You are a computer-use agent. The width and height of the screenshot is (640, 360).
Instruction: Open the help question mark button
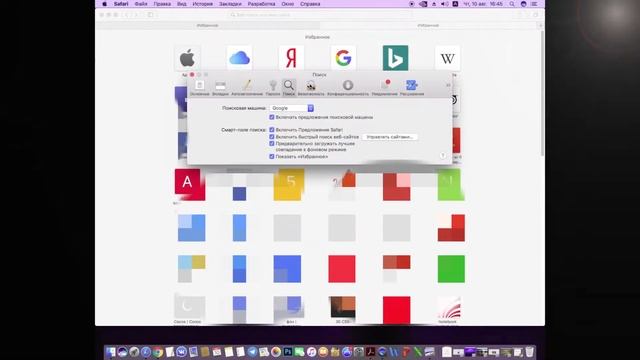[x=443, y=156]
